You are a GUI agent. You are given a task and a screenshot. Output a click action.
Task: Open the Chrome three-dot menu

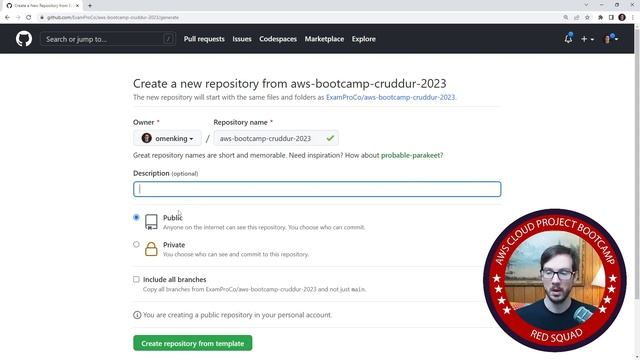[633, 18]
